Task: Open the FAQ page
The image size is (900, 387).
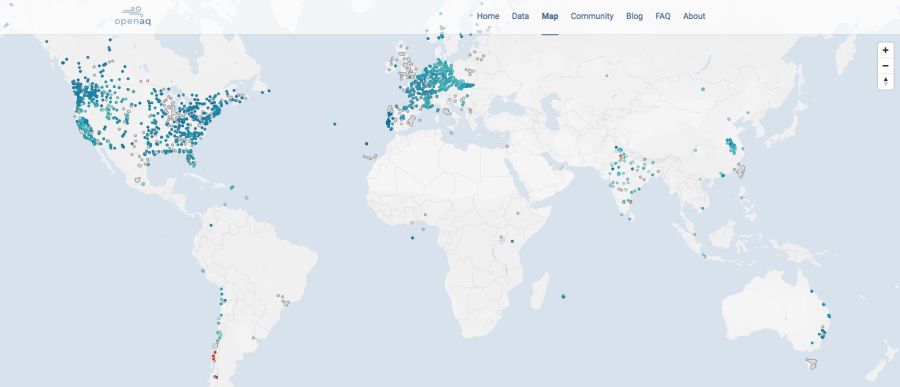Action: click(x=663, y=16)
